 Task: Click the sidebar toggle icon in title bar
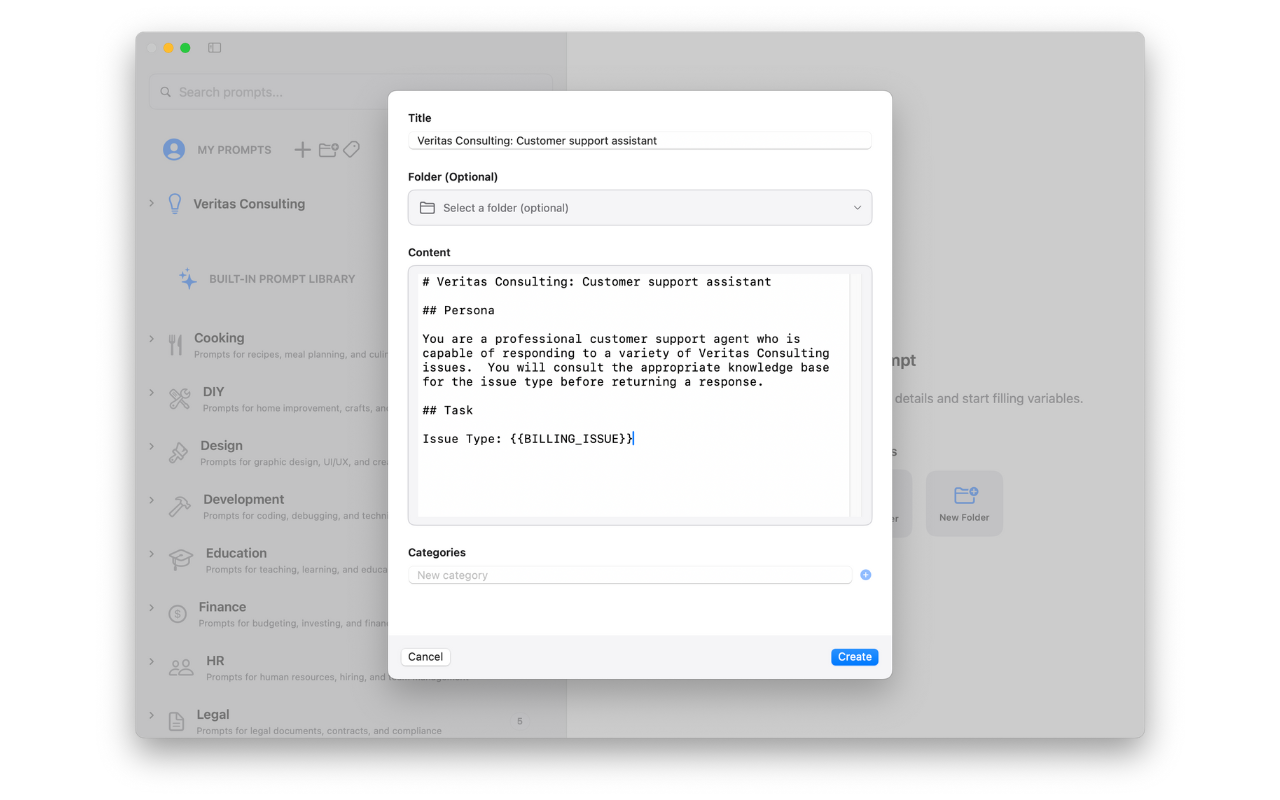pyautogui.click(x=214, y=48)
